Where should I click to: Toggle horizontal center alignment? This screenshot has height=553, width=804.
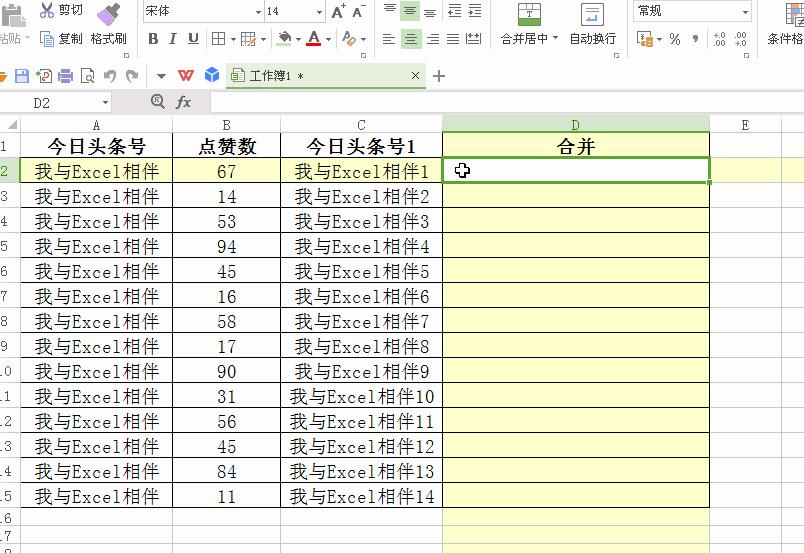tap(411, 38)
